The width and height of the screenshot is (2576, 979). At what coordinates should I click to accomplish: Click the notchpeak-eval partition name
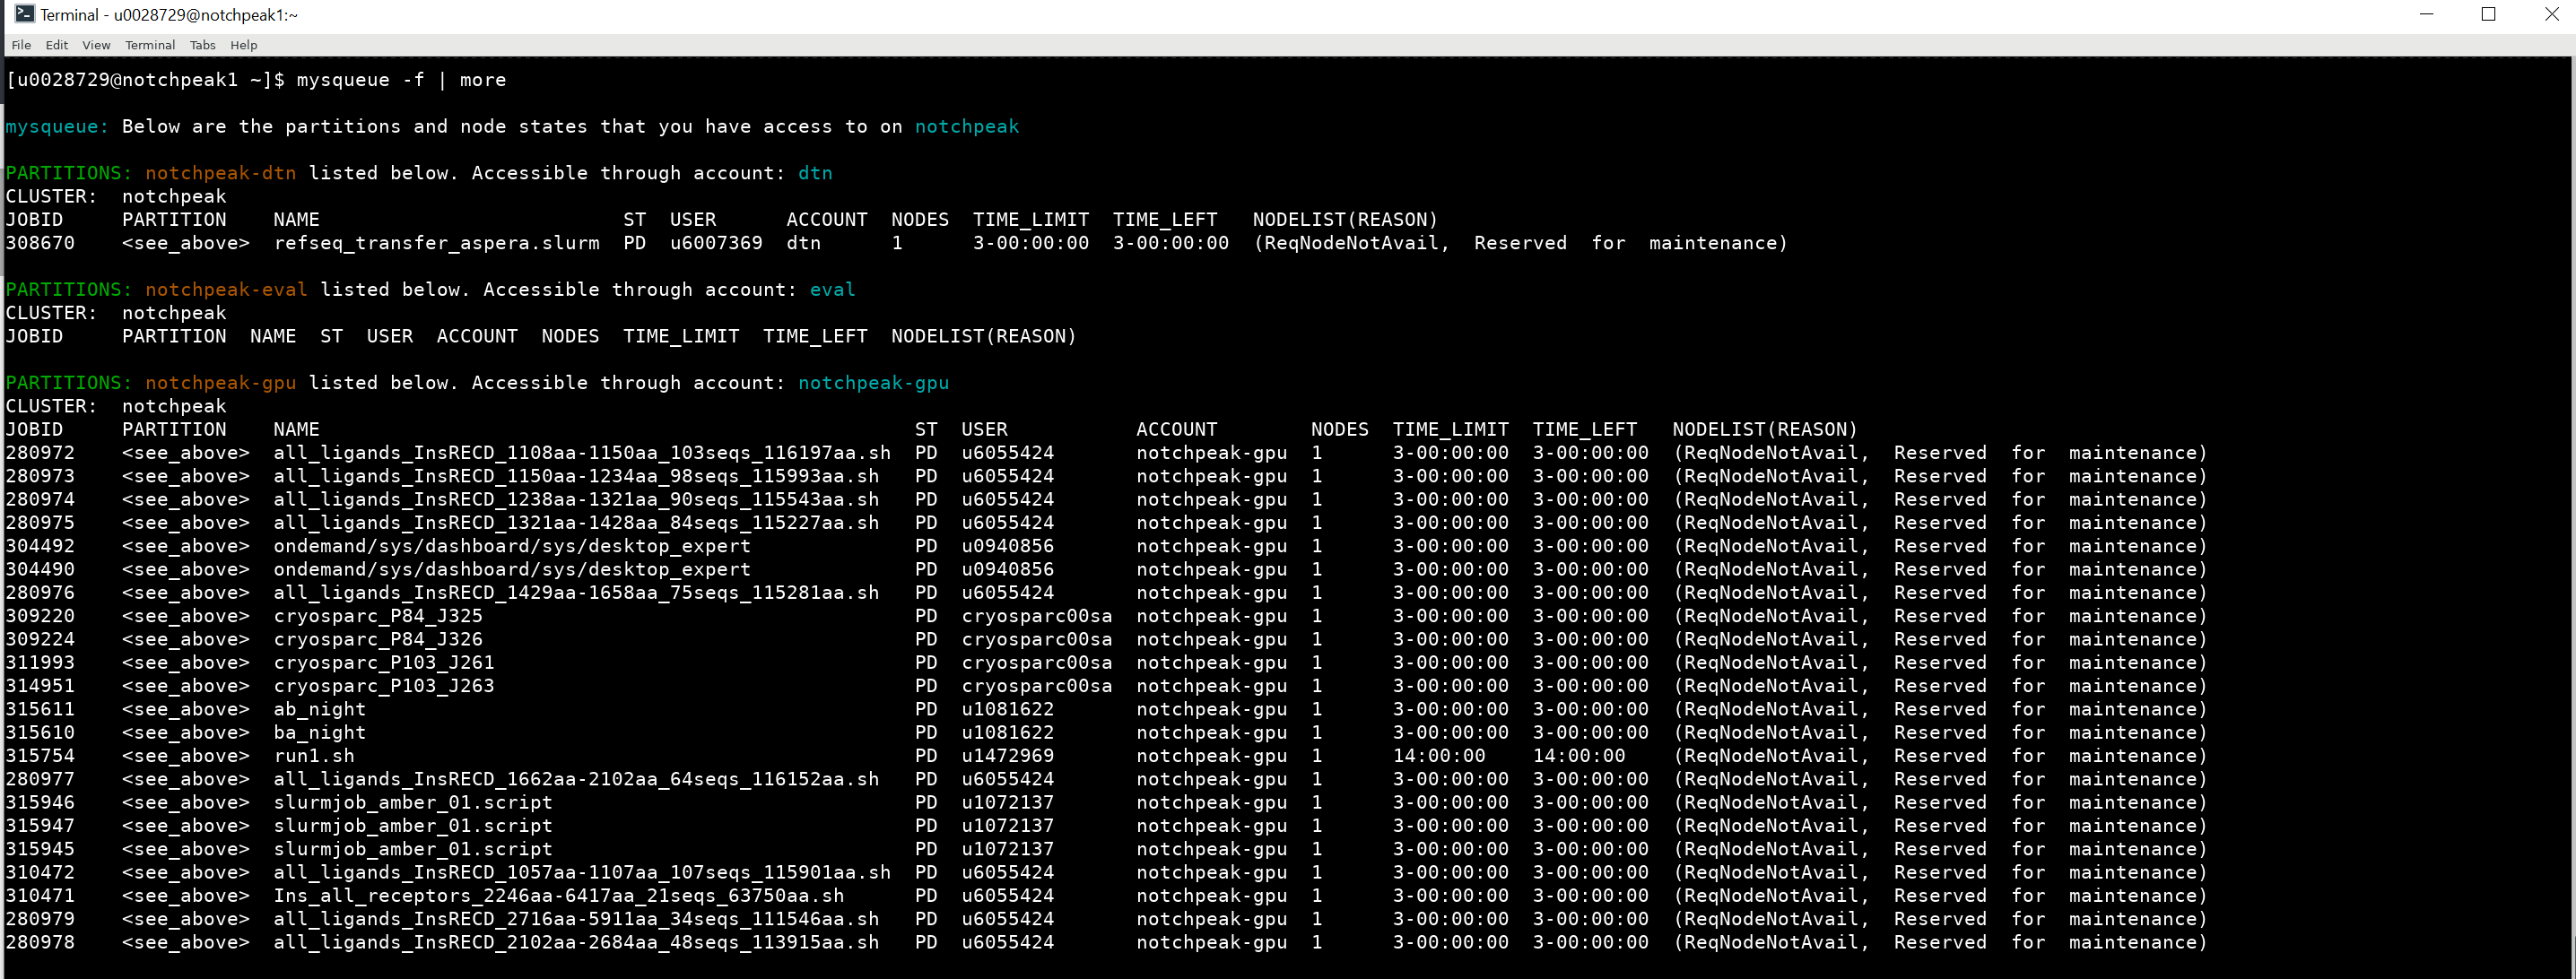pyautogui.click(x=226, y=290)
